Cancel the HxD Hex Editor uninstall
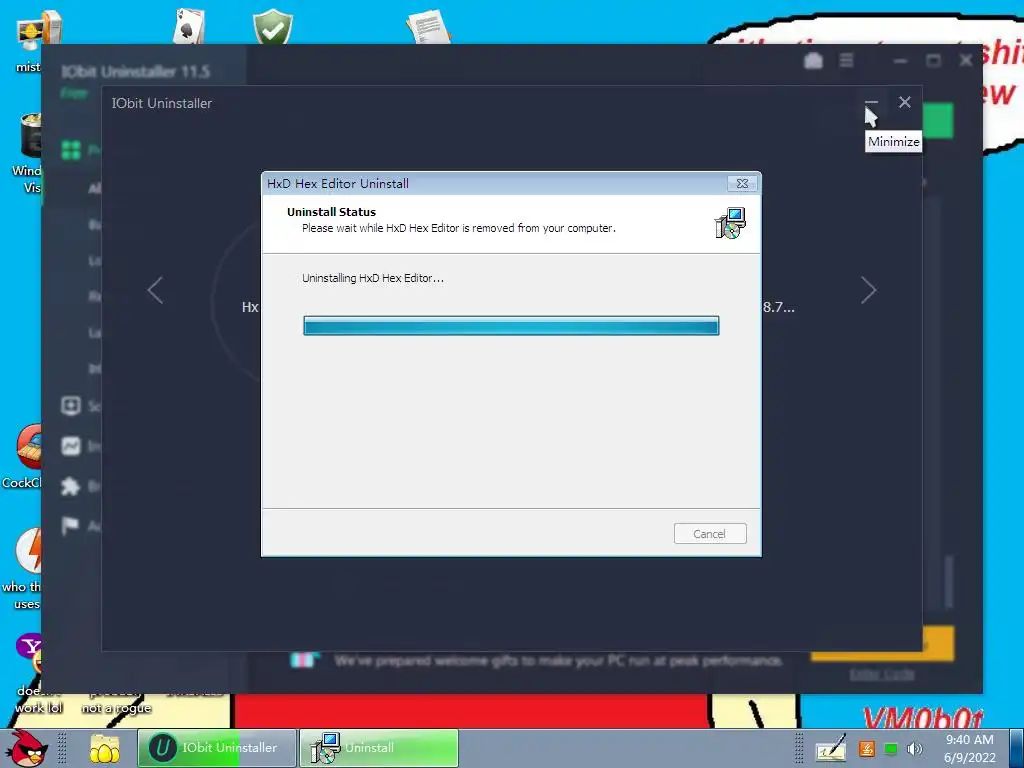The image size is (1024, 768). point(710,534)
